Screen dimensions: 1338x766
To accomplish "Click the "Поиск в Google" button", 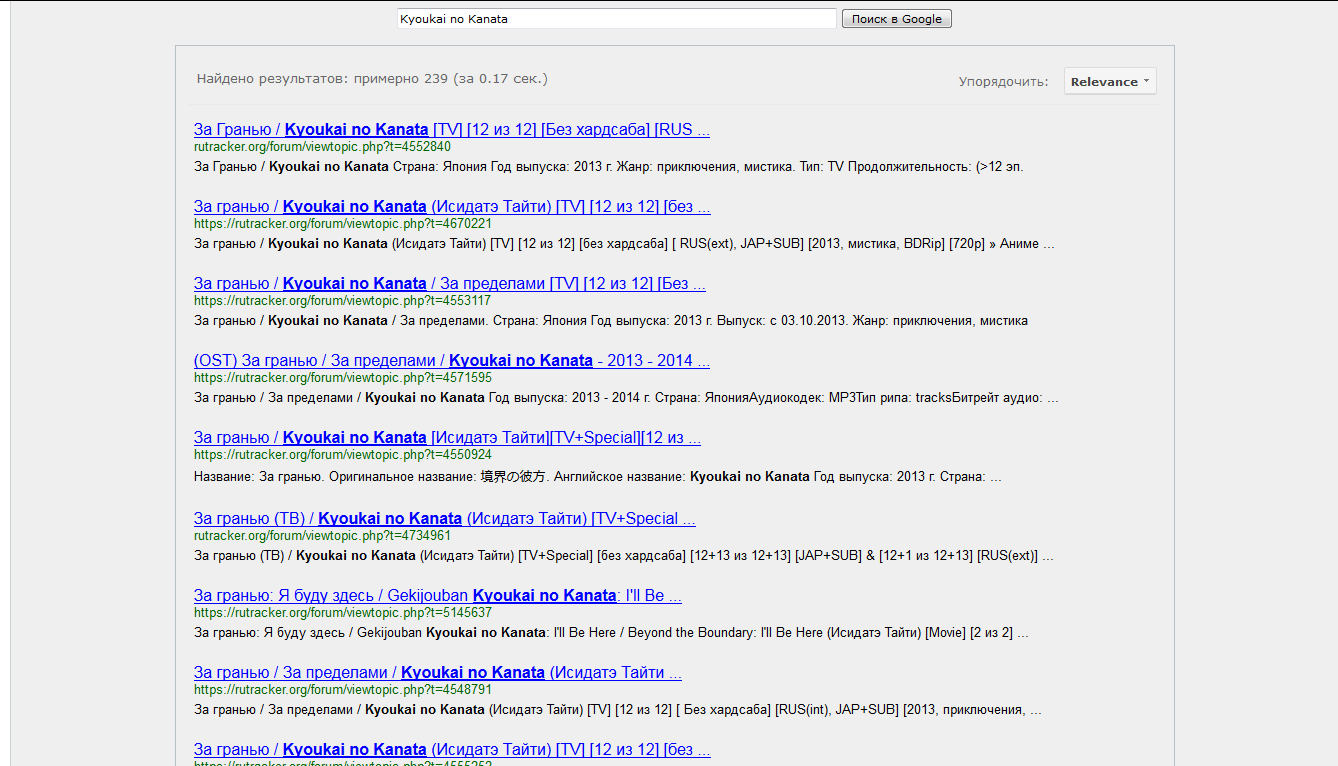I will pos(897,19).
